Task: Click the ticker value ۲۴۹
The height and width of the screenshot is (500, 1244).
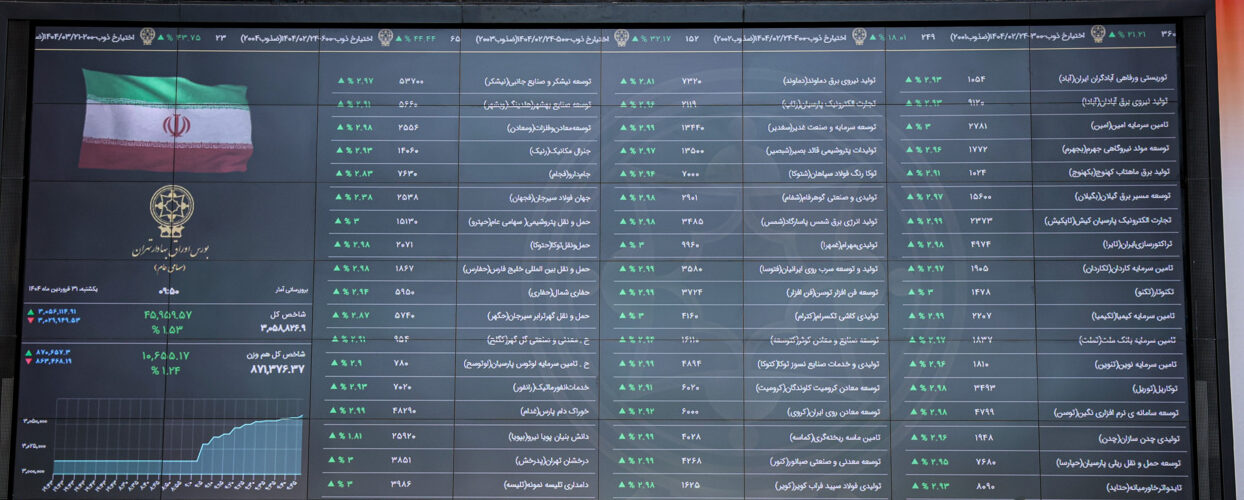Action: click(929, 37)
